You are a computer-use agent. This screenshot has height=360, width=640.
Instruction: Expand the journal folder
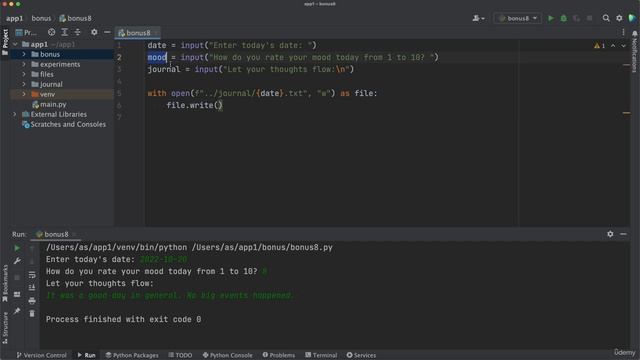[x=24, y=84]
